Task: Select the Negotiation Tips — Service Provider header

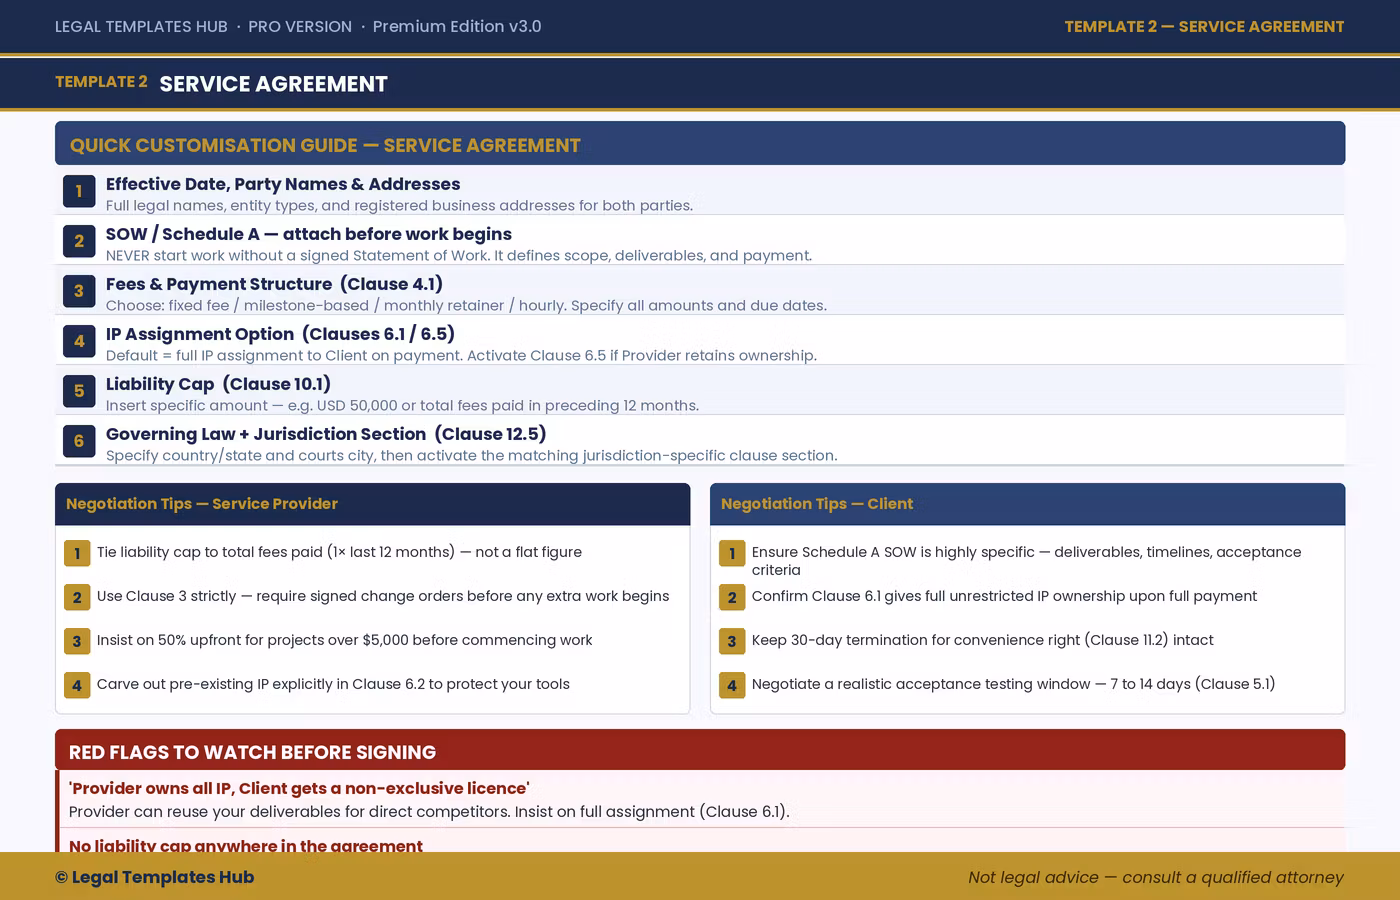Action: pyautogui.click(x=202, y=504)
